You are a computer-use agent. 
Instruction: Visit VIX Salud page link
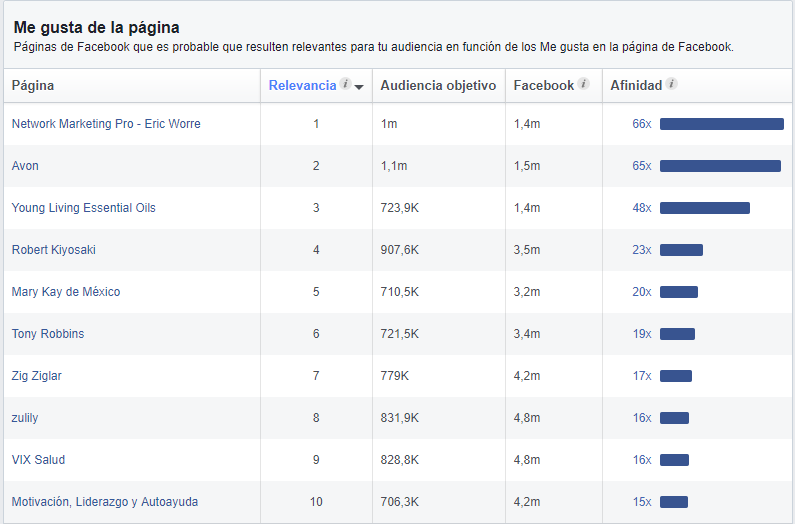coord(38,460)
